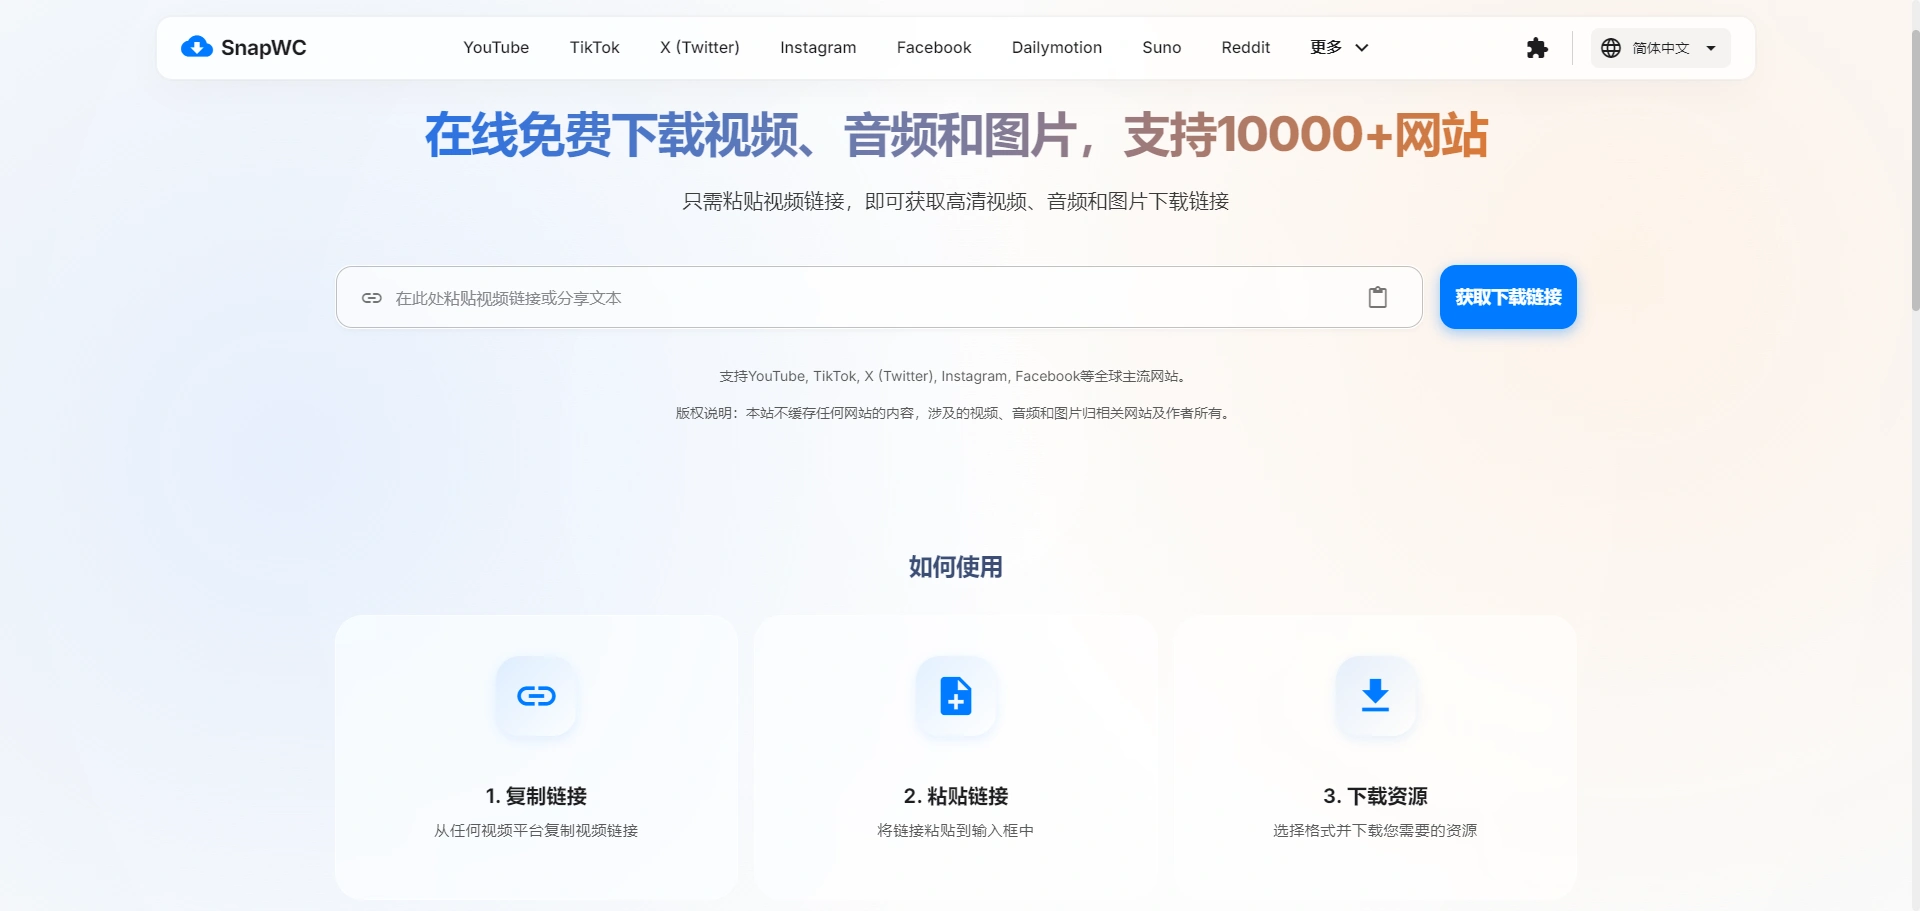This screenshot has height=911, width=1920.
Task: Click the SnapWC site title text
Action: coord(264,47)
